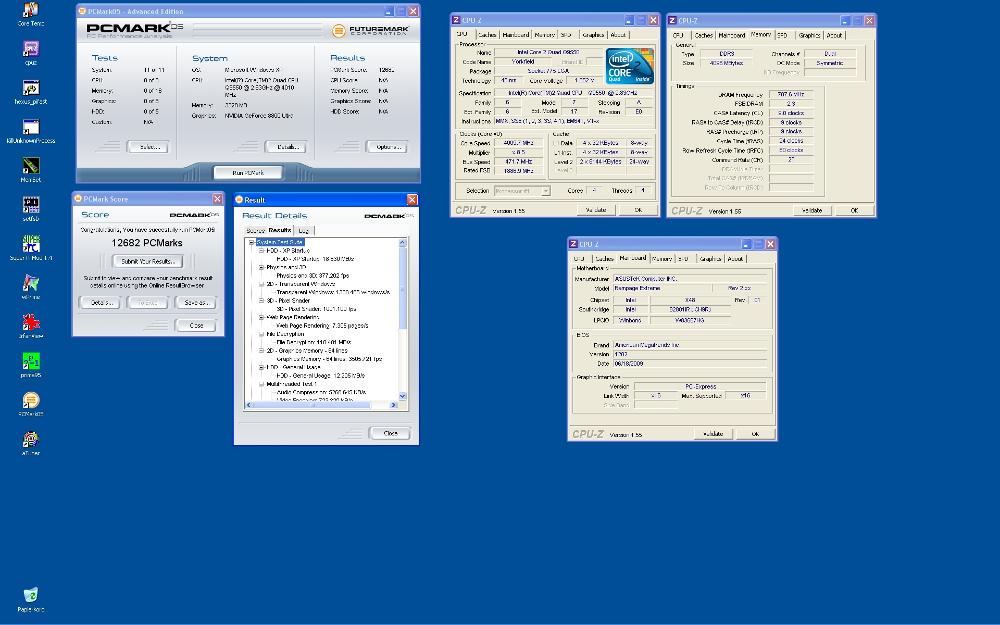Open Graphics tab in the CPU-Z Mainboard window
This screenshot has height=625, width=1000.
point(710,258)
